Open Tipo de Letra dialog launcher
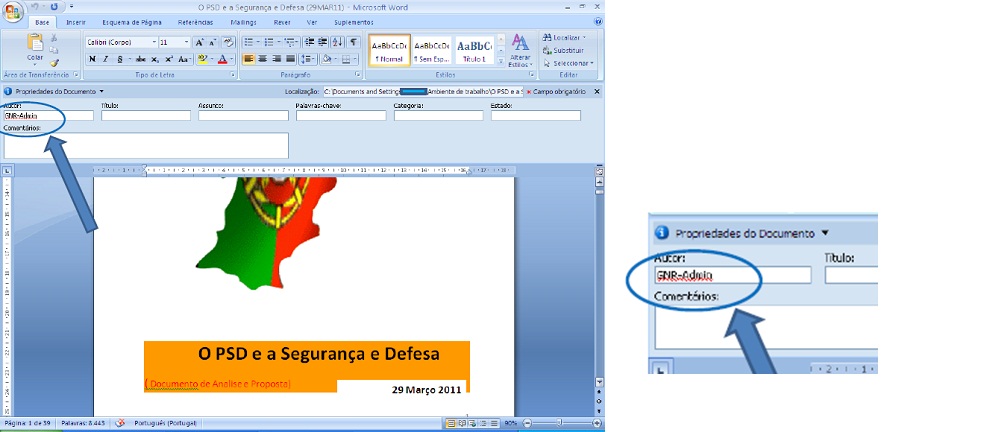The image size is (983, 432). tap(233, 75)
